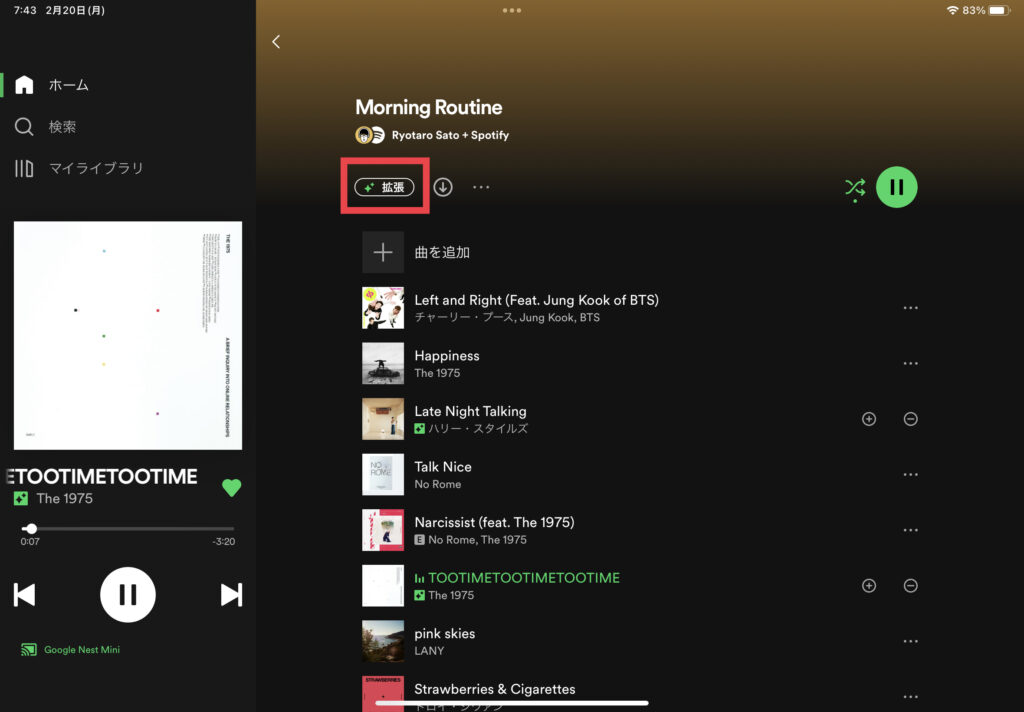Download the Morning Routine playlist

point(443,187)
